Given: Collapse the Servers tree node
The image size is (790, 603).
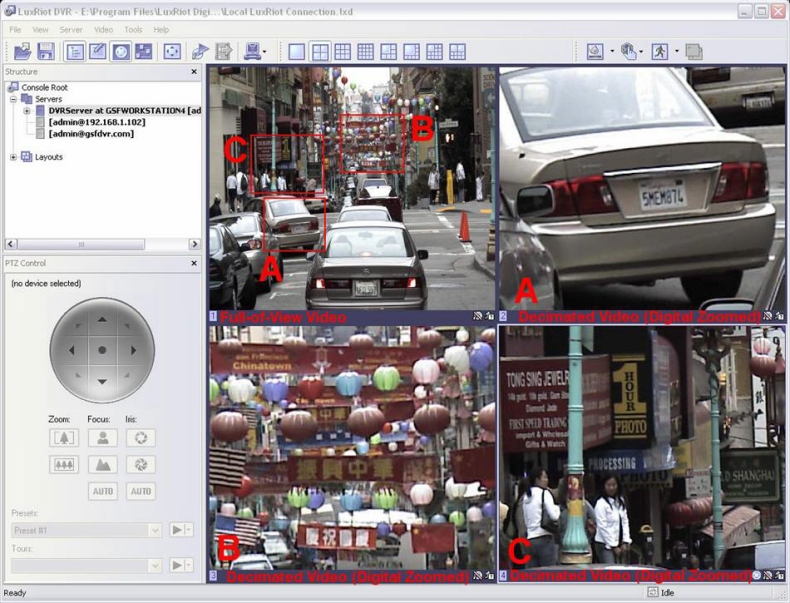Looking at the screenshot, I should click(x=14, y=100).
